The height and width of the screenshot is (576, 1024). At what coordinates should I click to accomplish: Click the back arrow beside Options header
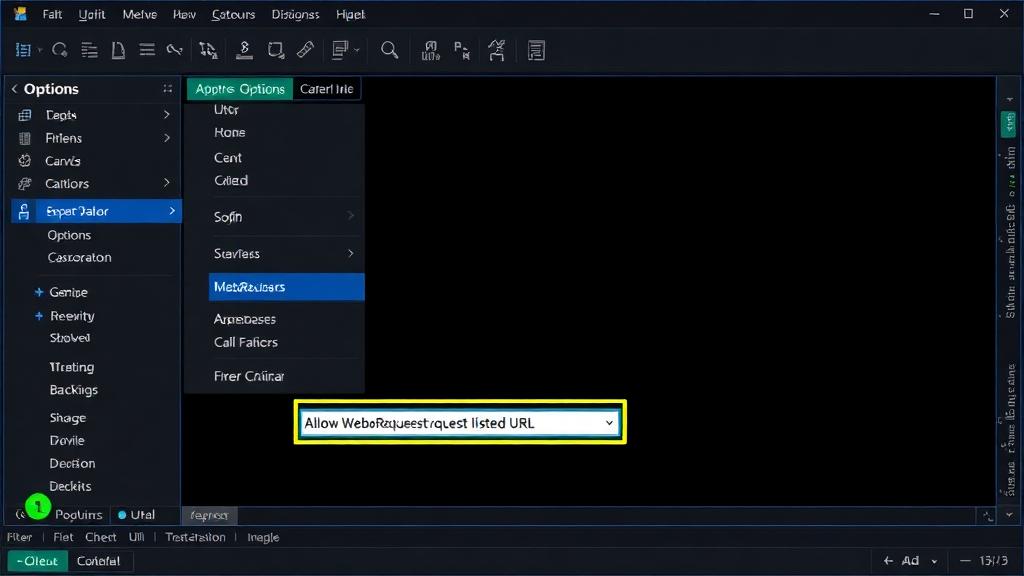tap(14, 89)
